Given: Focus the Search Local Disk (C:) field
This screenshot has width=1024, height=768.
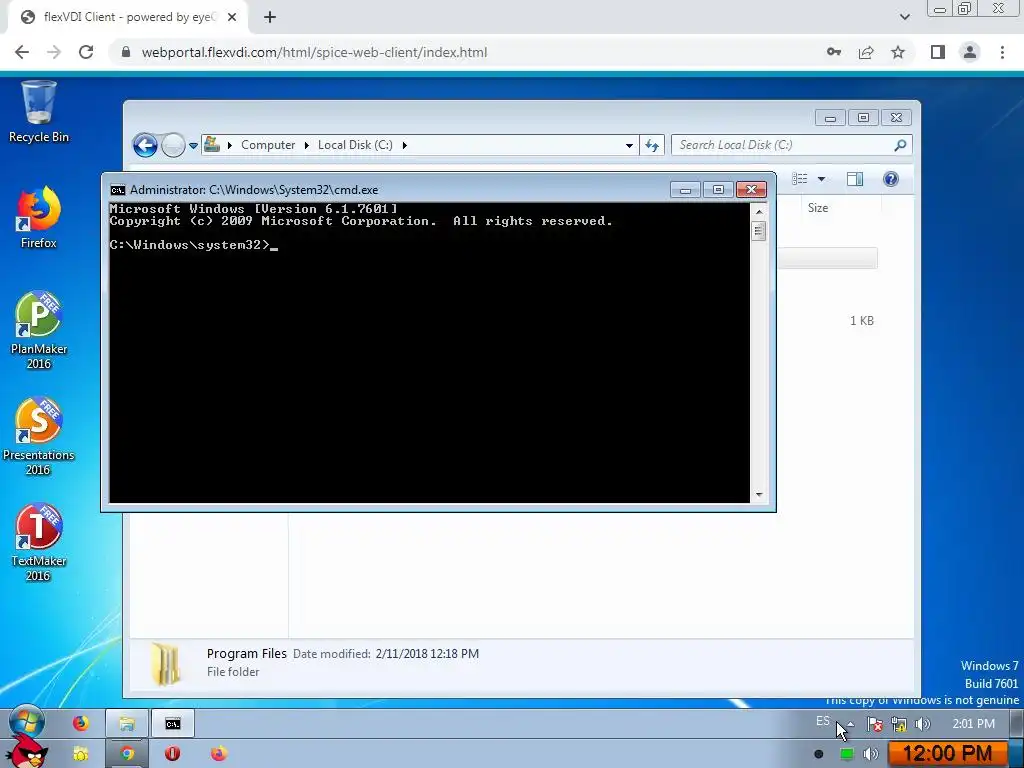Looking at the screenshot, I should 792,145.
